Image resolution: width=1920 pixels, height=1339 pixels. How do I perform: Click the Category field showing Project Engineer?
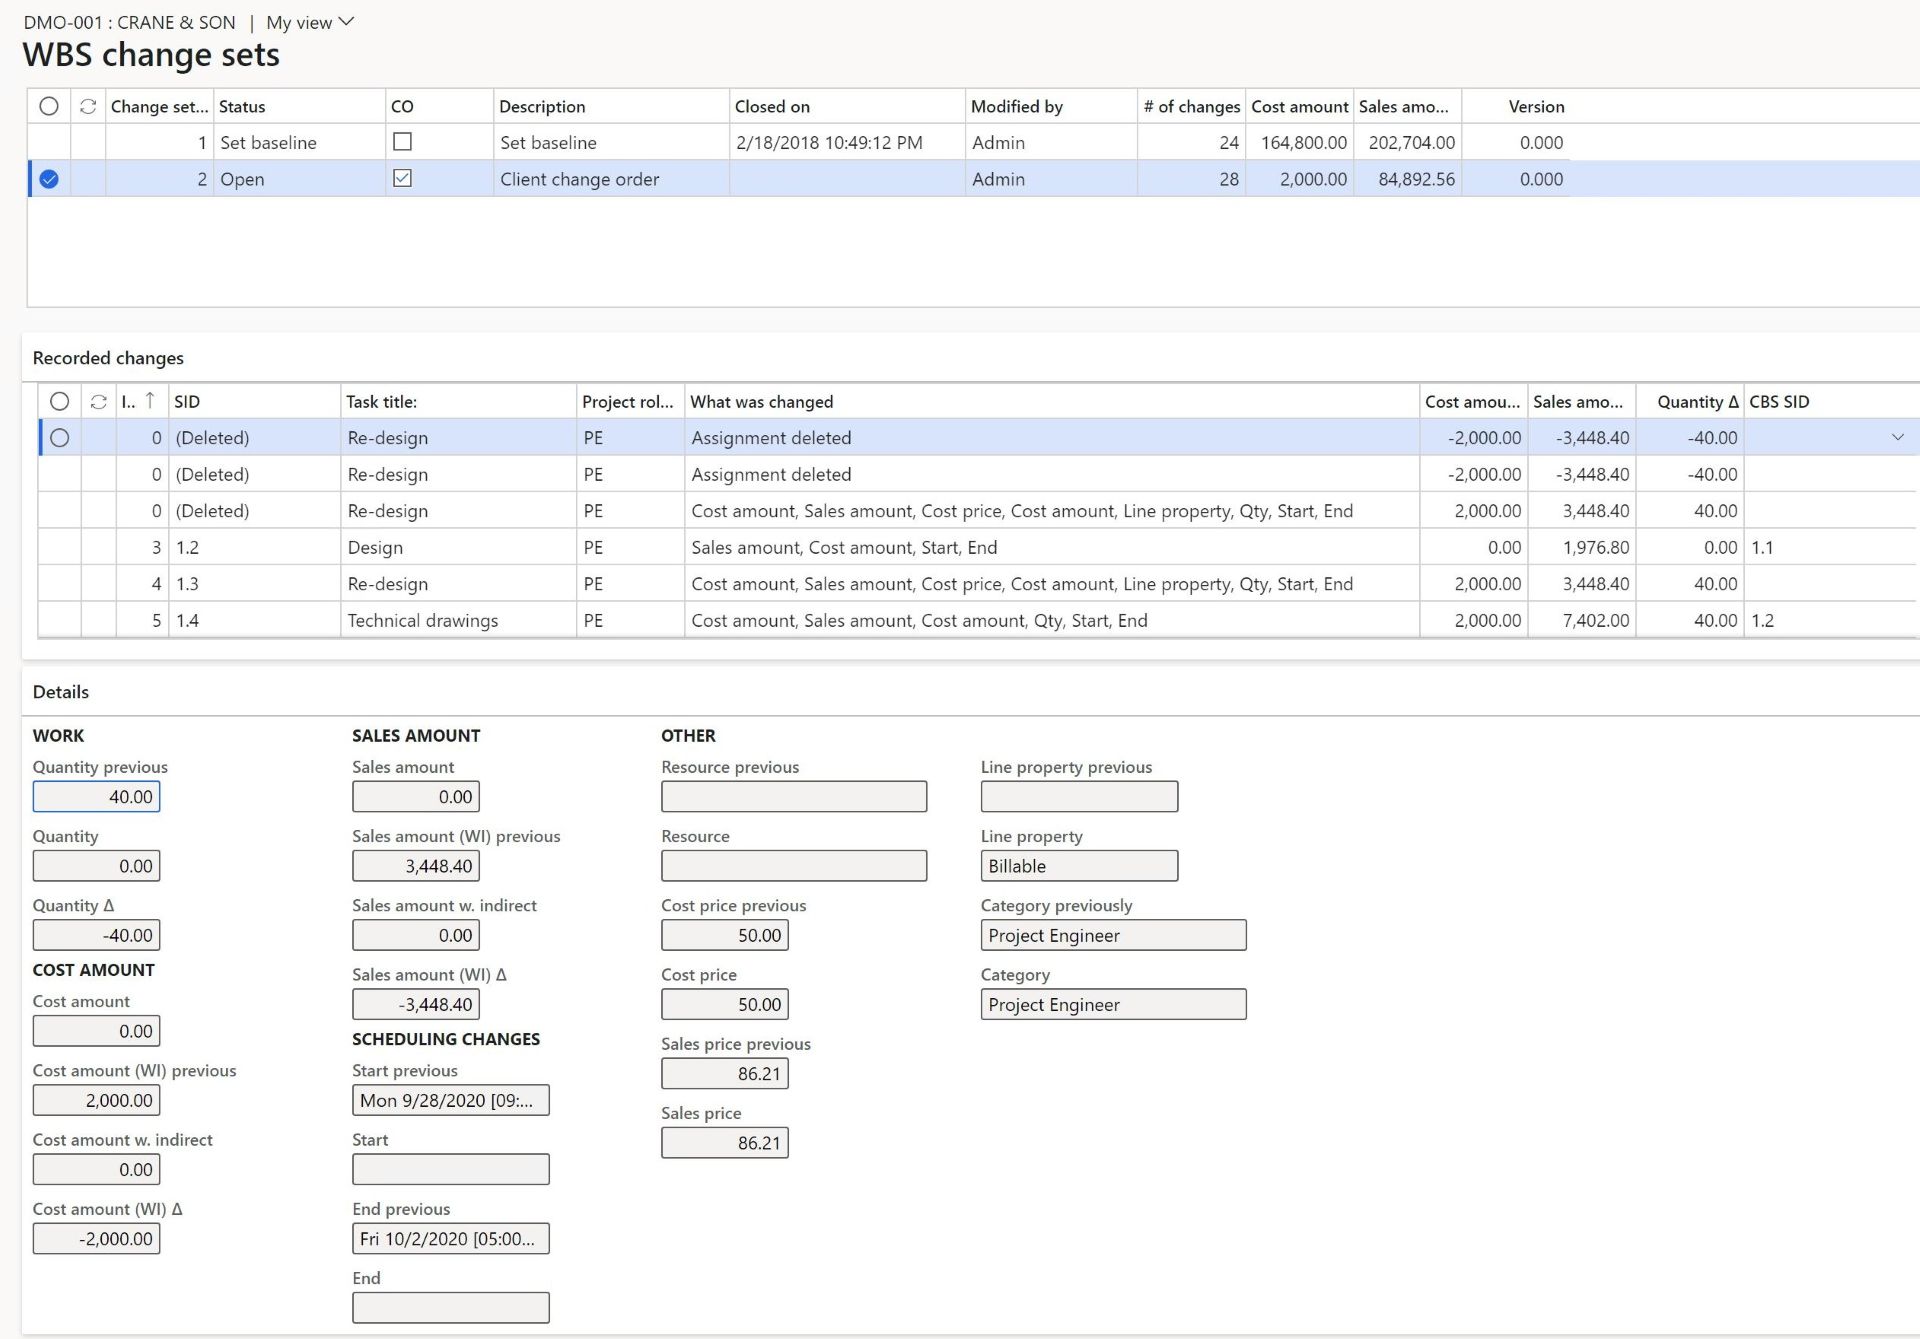coord(1114,1004)
